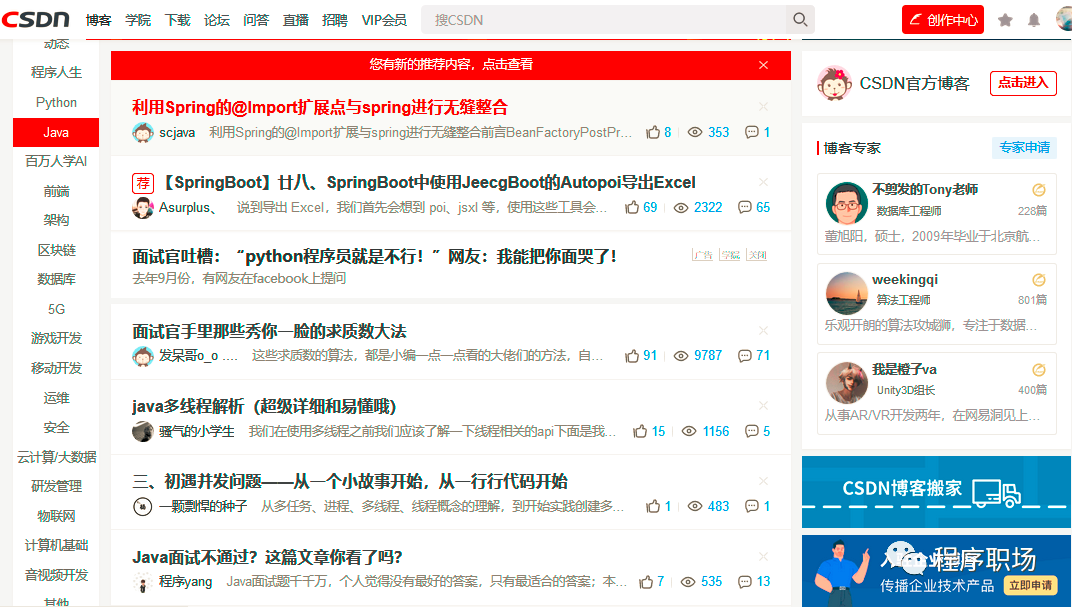
Task: Dismiss the Spring @Import article
Action: coord(764,107)
